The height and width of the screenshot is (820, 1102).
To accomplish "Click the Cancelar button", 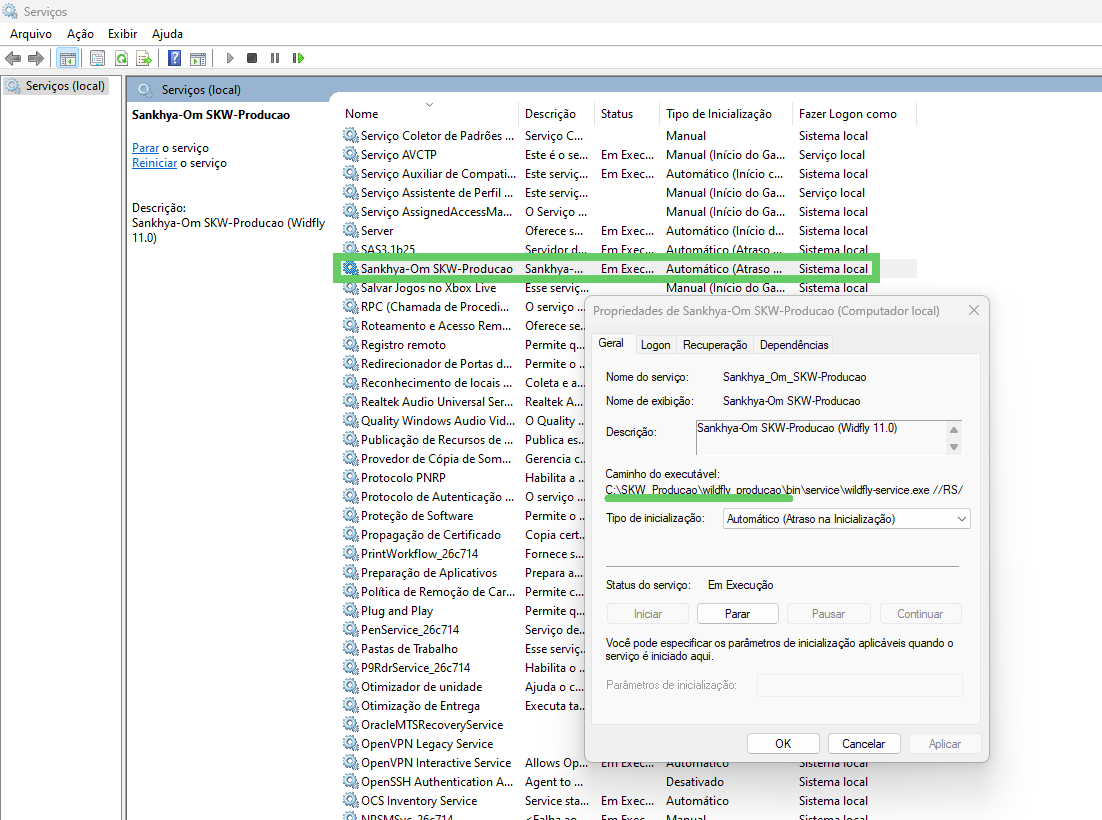I will point(864,743).
